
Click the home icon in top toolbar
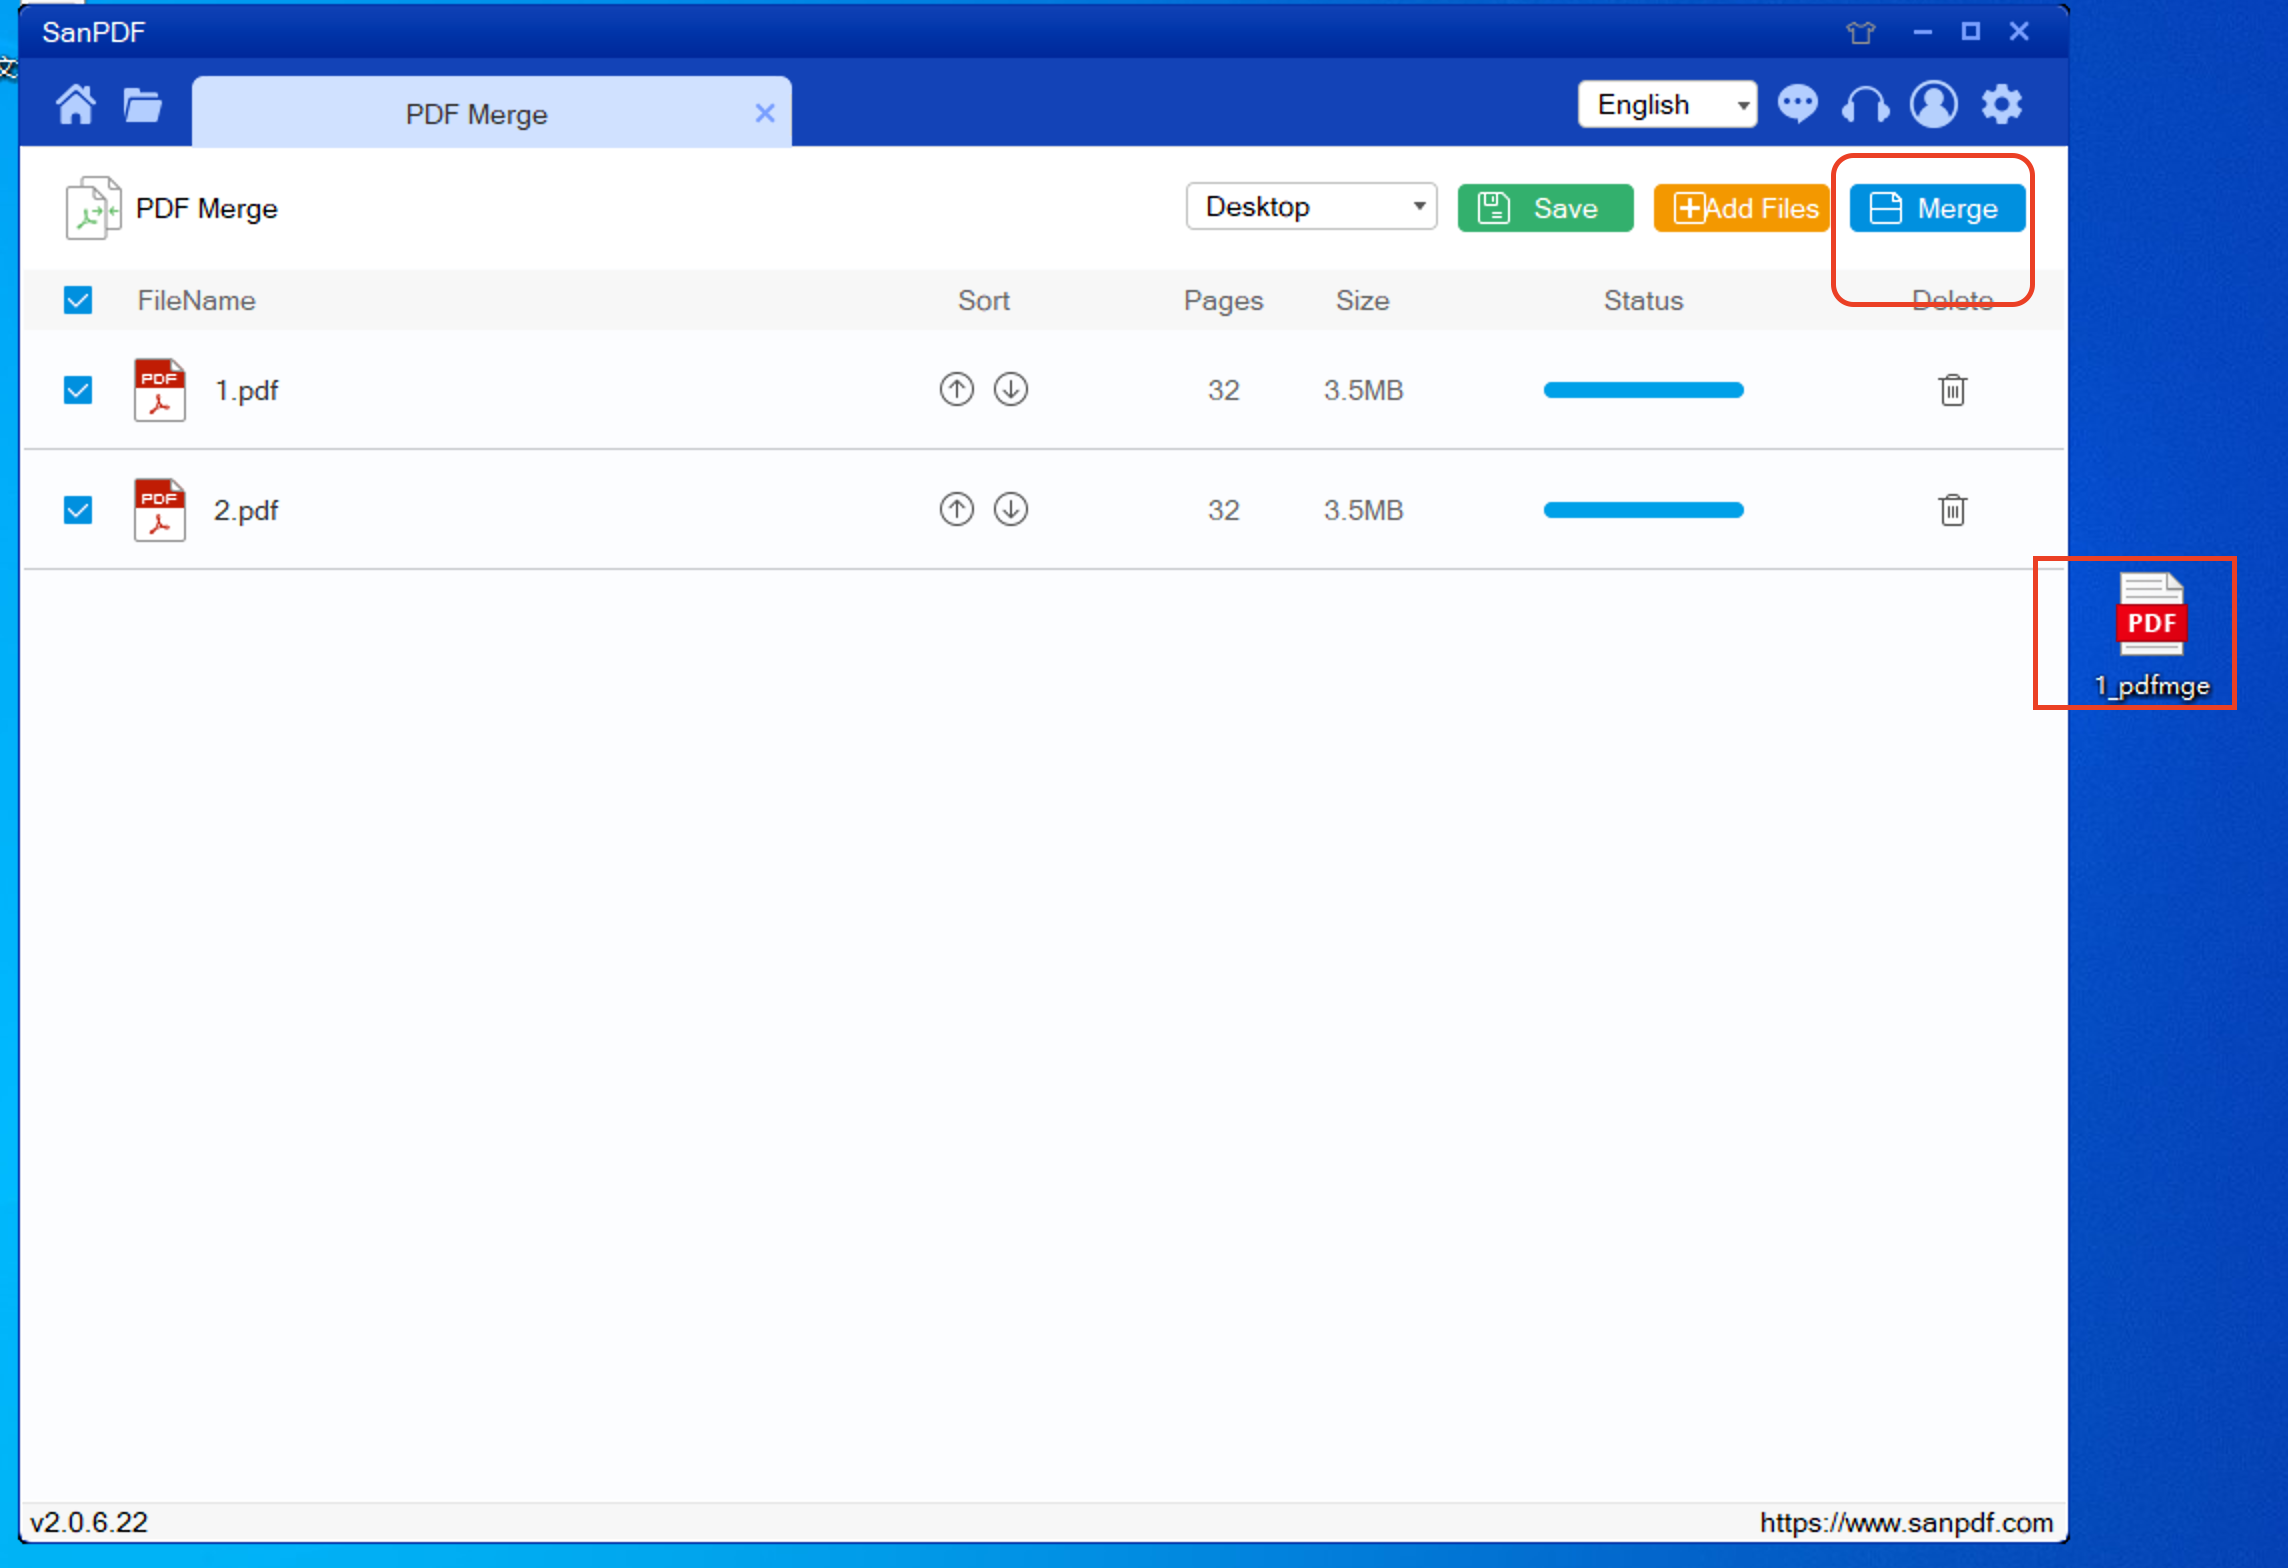coord(78,106)
